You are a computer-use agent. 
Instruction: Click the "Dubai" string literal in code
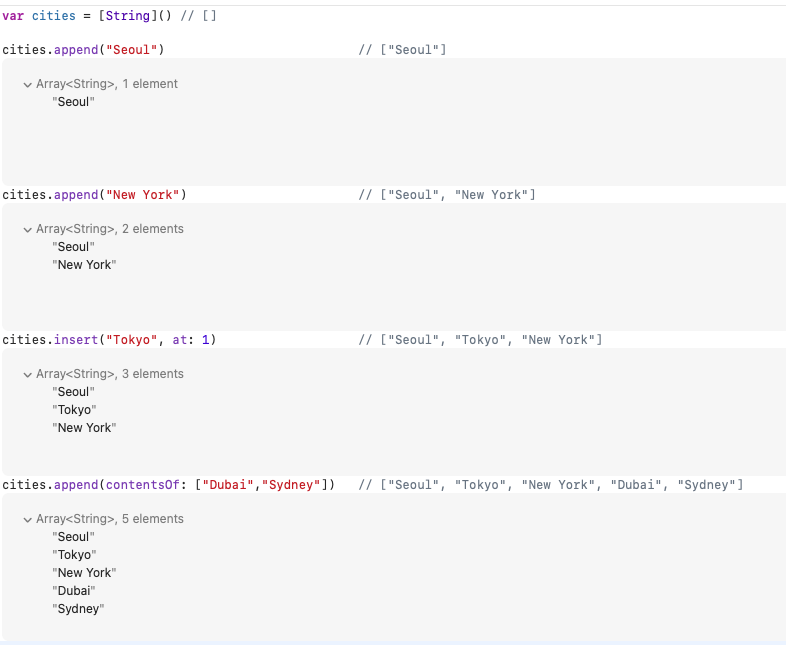pos(228,485)
